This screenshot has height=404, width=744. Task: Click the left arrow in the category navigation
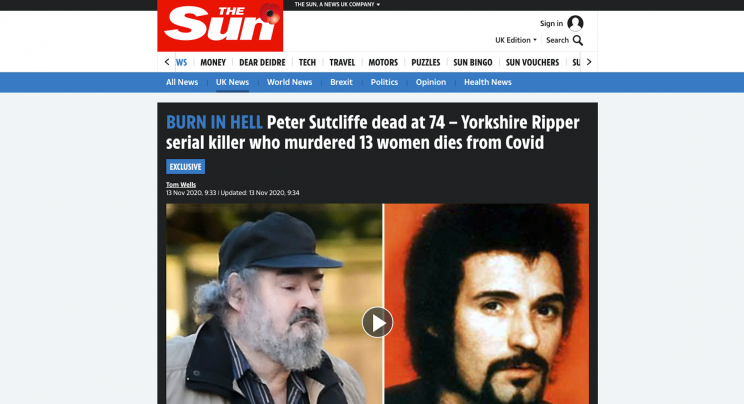pos(167,62)
